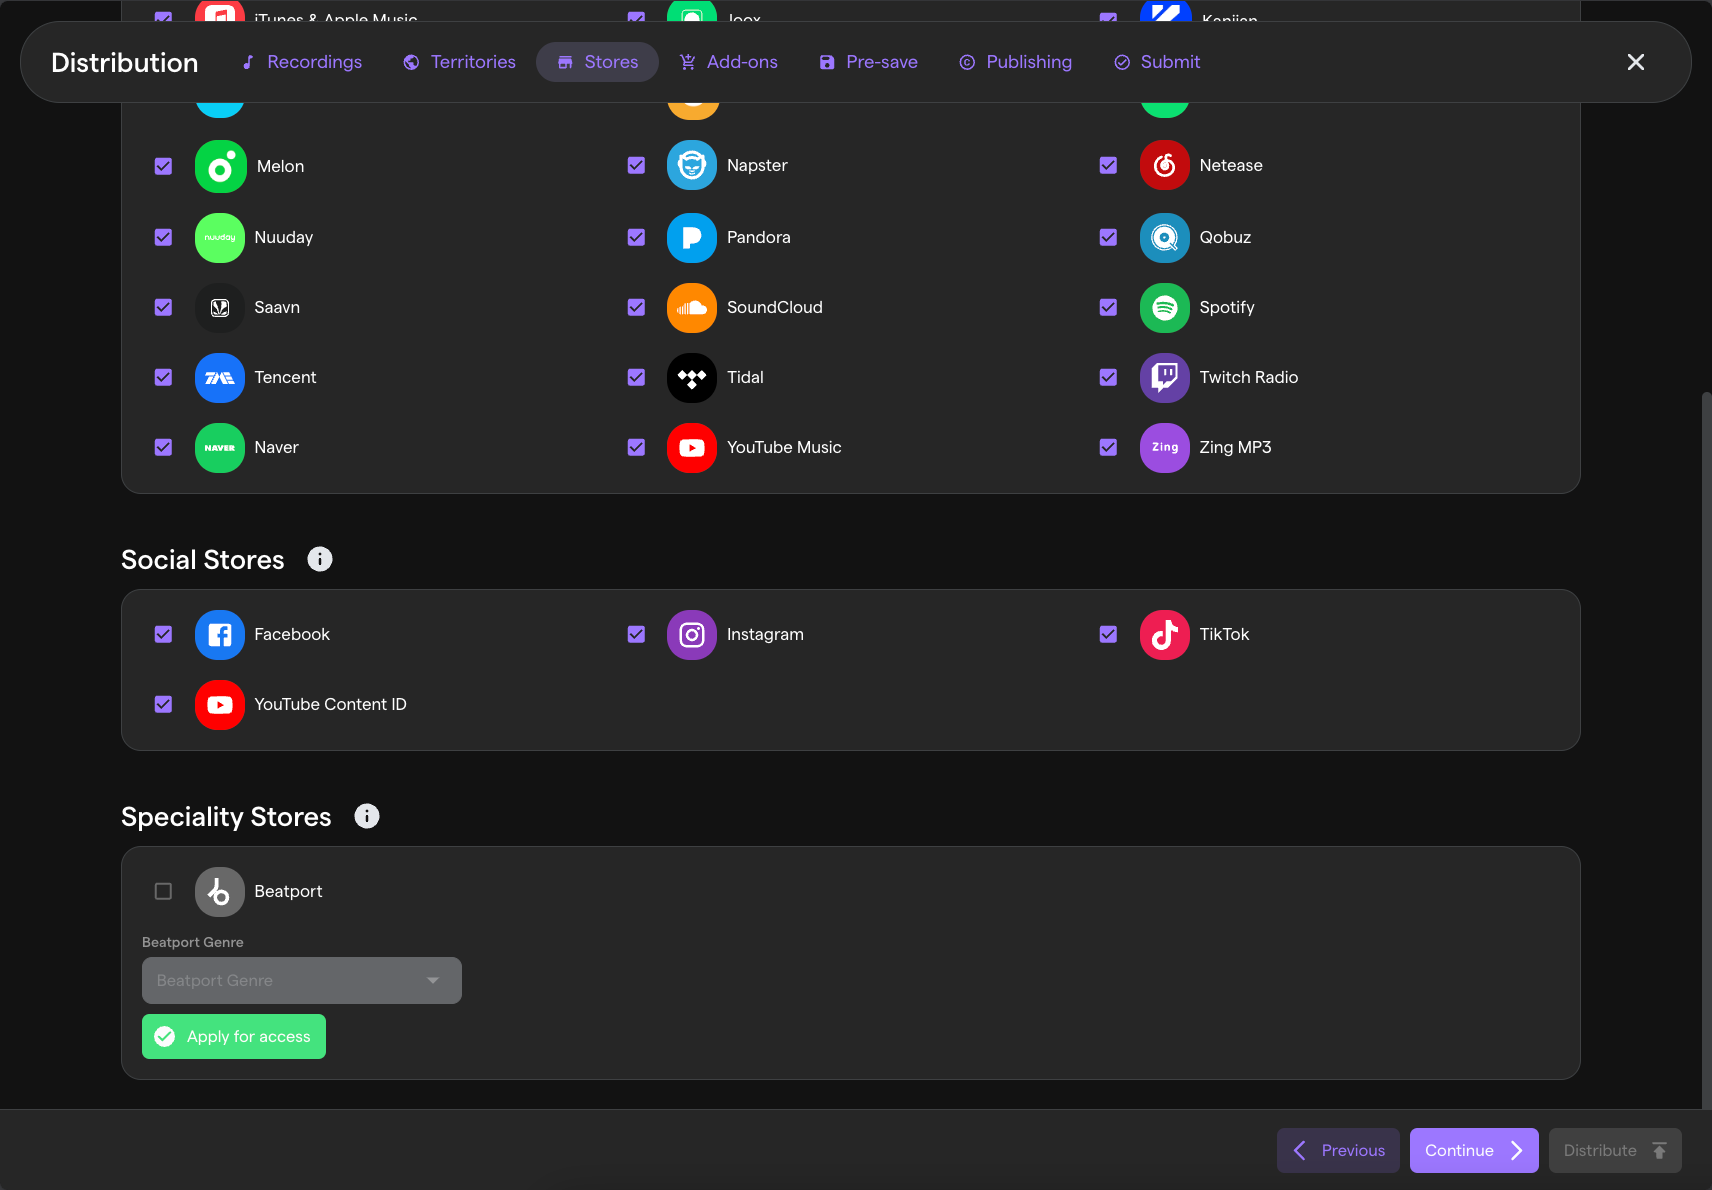Screen dimensions: 1712x1190
Task: Uncheck the Facebook checkbox
Action: (164, 634)
